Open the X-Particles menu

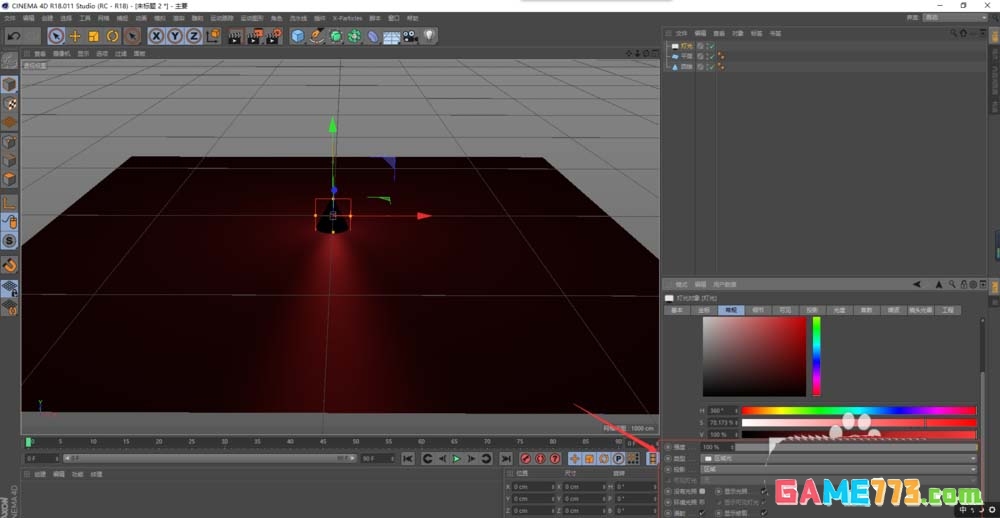tap(348, 18)
